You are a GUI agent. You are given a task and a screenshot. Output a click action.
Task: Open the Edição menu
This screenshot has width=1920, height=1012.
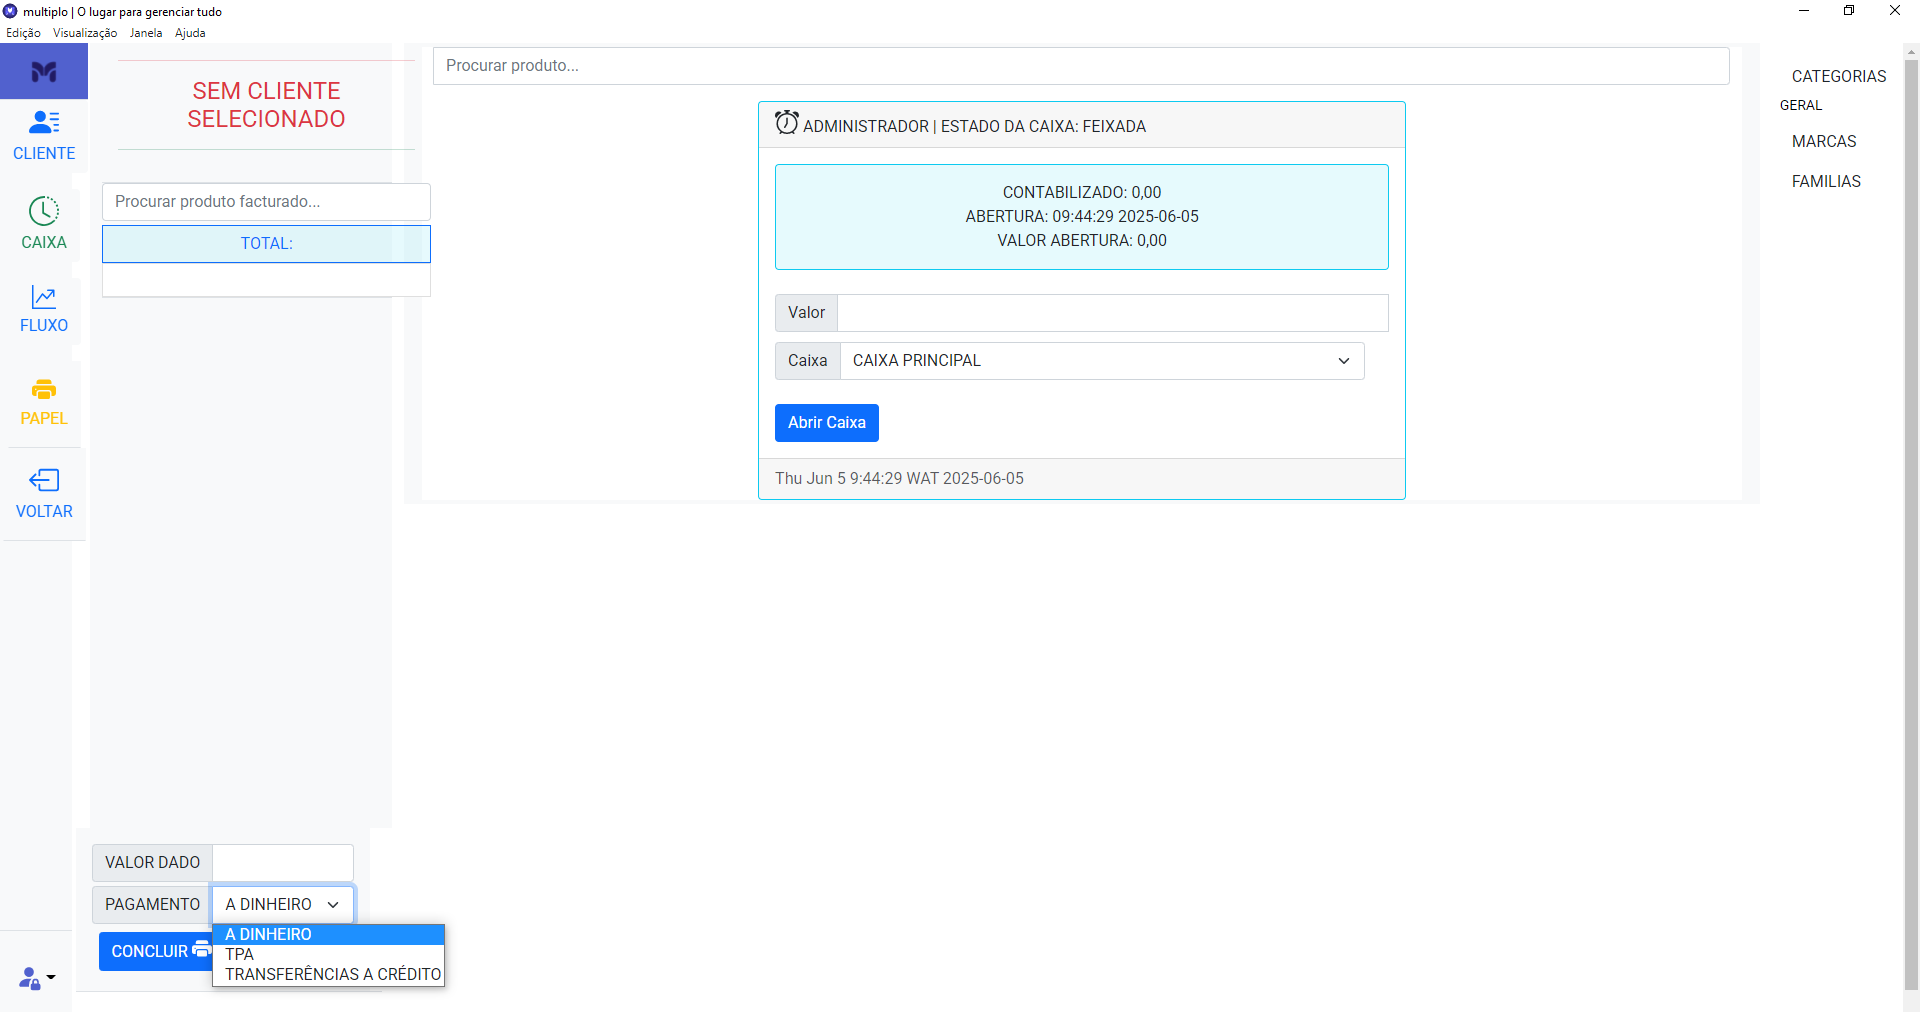click(x=23, y=33)
